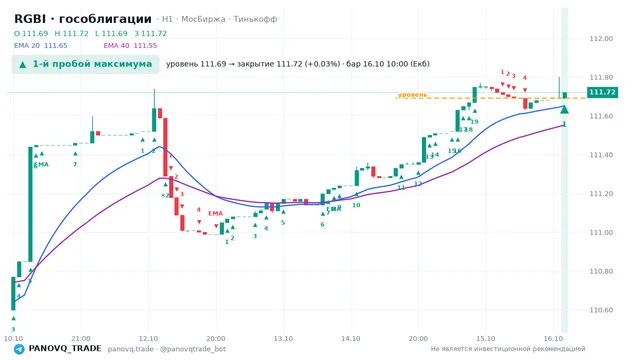Click the 10.10 date axis label
The height and width of the screenshot is (360, 640).
coord(13,339)
